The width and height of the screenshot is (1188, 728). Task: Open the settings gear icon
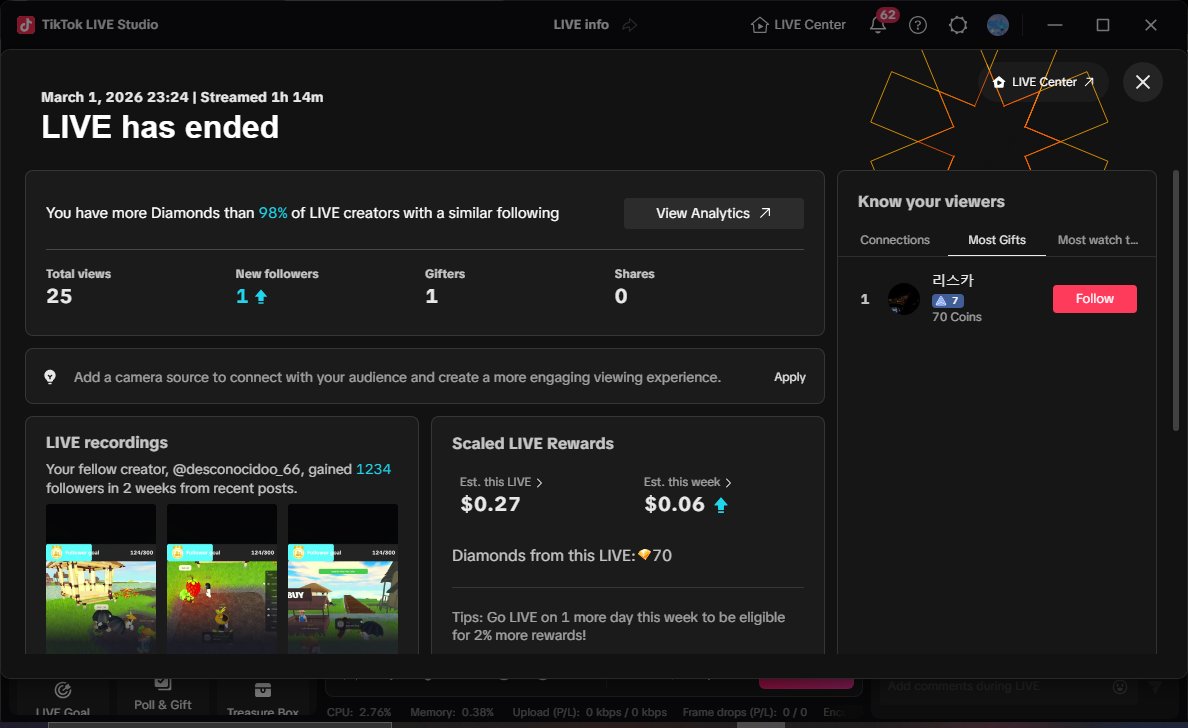tap(958, 25)
